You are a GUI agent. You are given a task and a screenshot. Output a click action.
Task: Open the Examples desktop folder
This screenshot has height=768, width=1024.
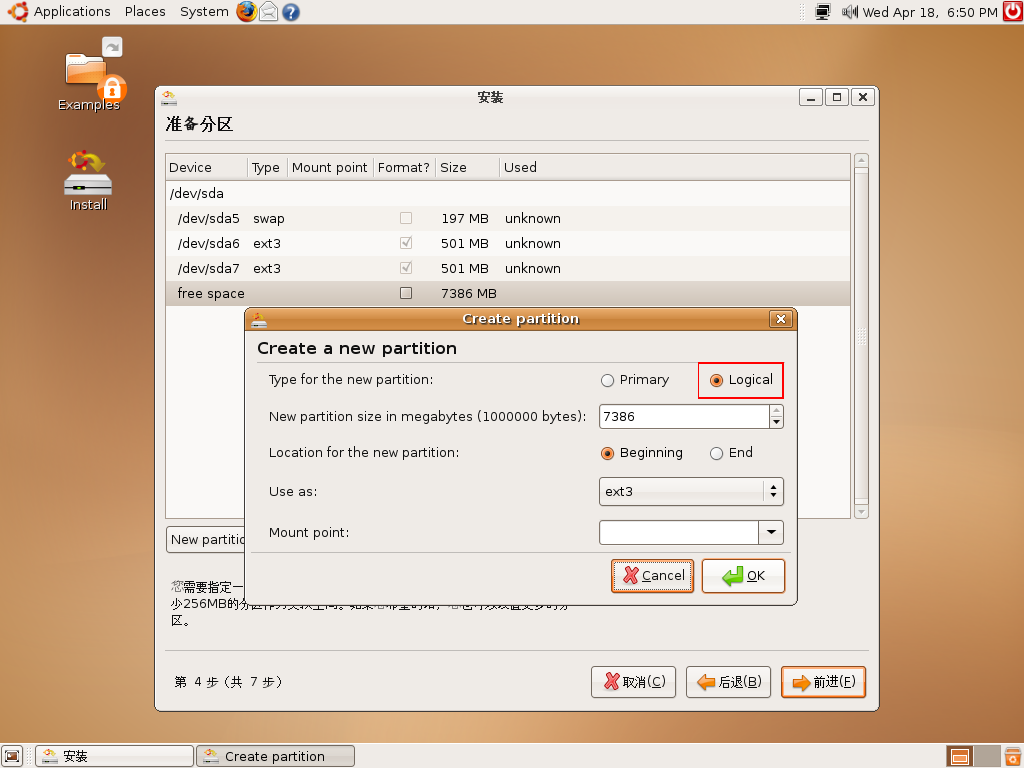click(x=89, y=74)
